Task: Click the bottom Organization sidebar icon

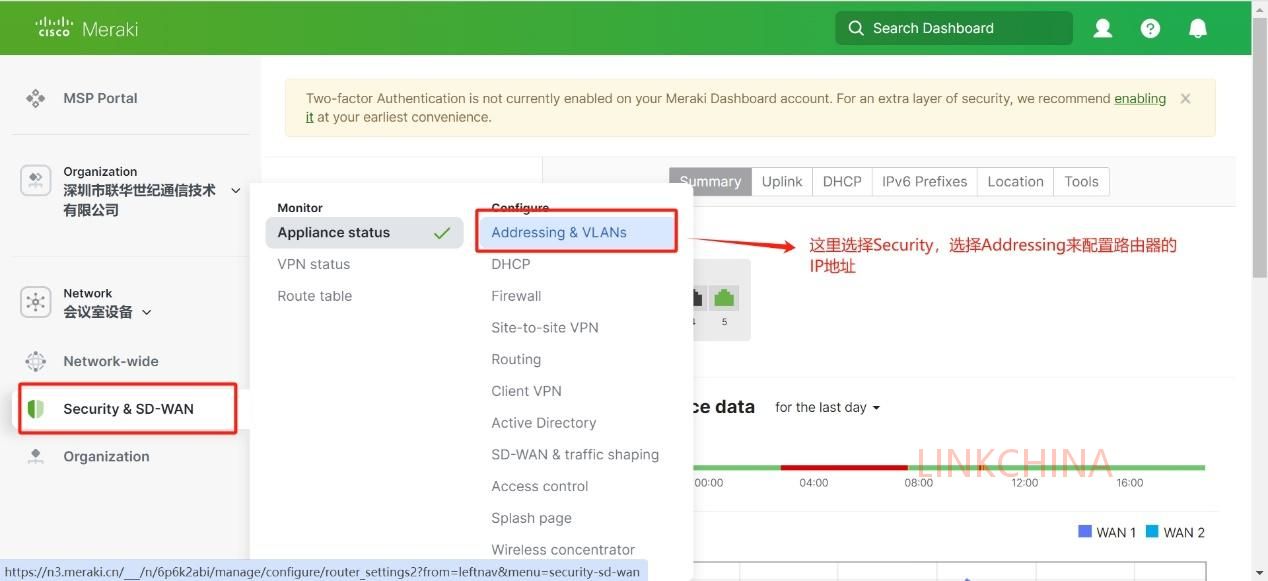Action: tap(36, 456)
